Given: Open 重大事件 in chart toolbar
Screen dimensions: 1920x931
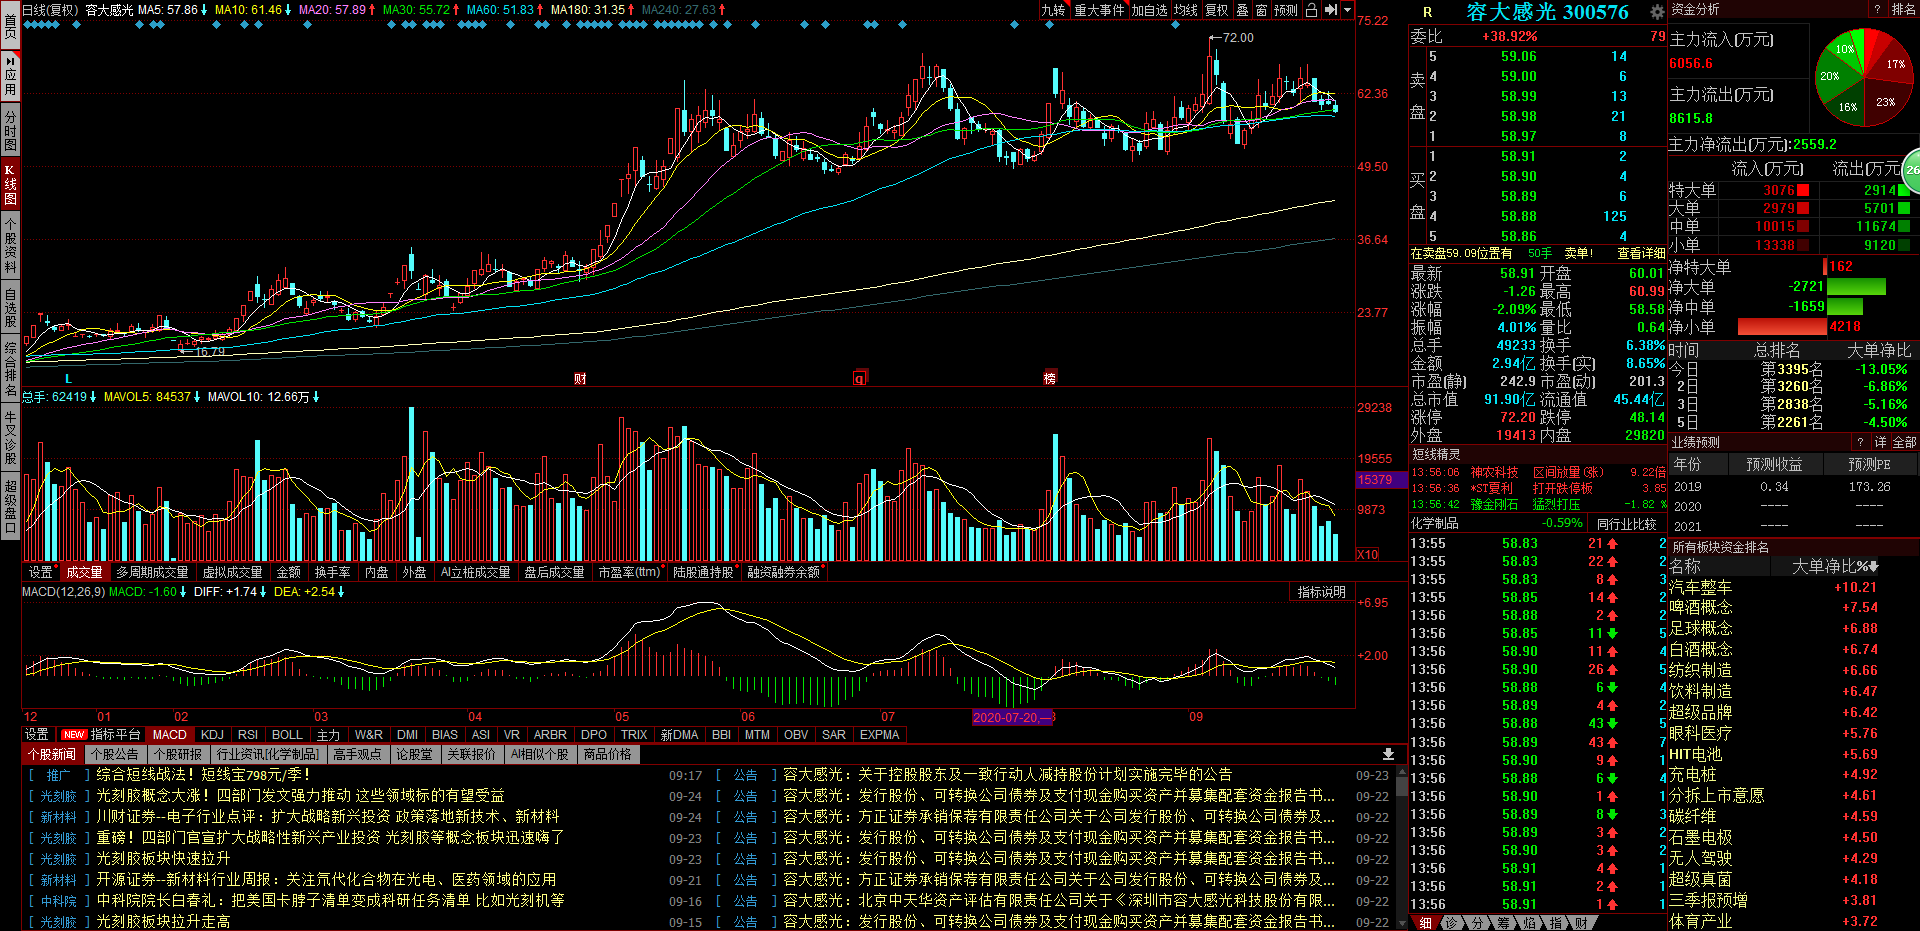Looking at the screenshot, I should tap(1099, 10).
